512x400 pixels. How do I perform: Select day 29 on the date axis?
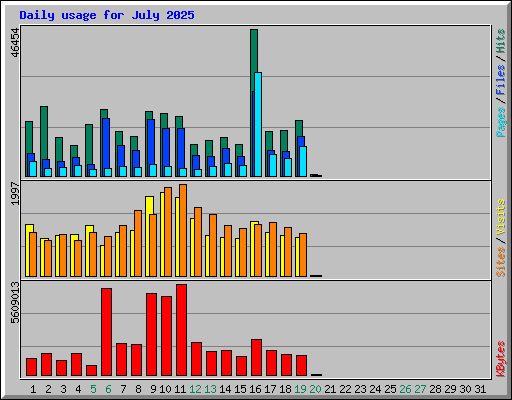tap(450, 389)
